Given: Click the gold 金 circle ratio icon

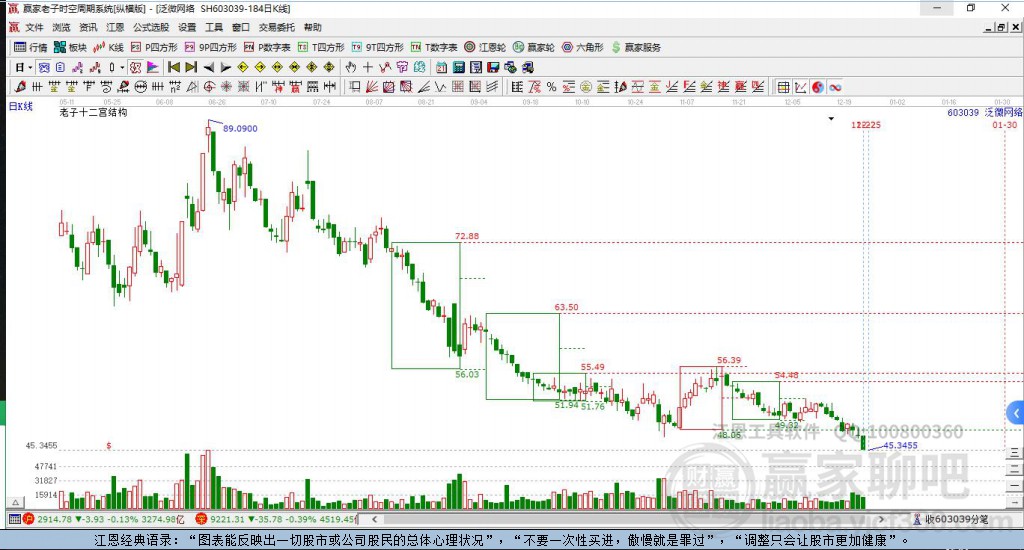Looking at the screenshot, I should 586,87.
